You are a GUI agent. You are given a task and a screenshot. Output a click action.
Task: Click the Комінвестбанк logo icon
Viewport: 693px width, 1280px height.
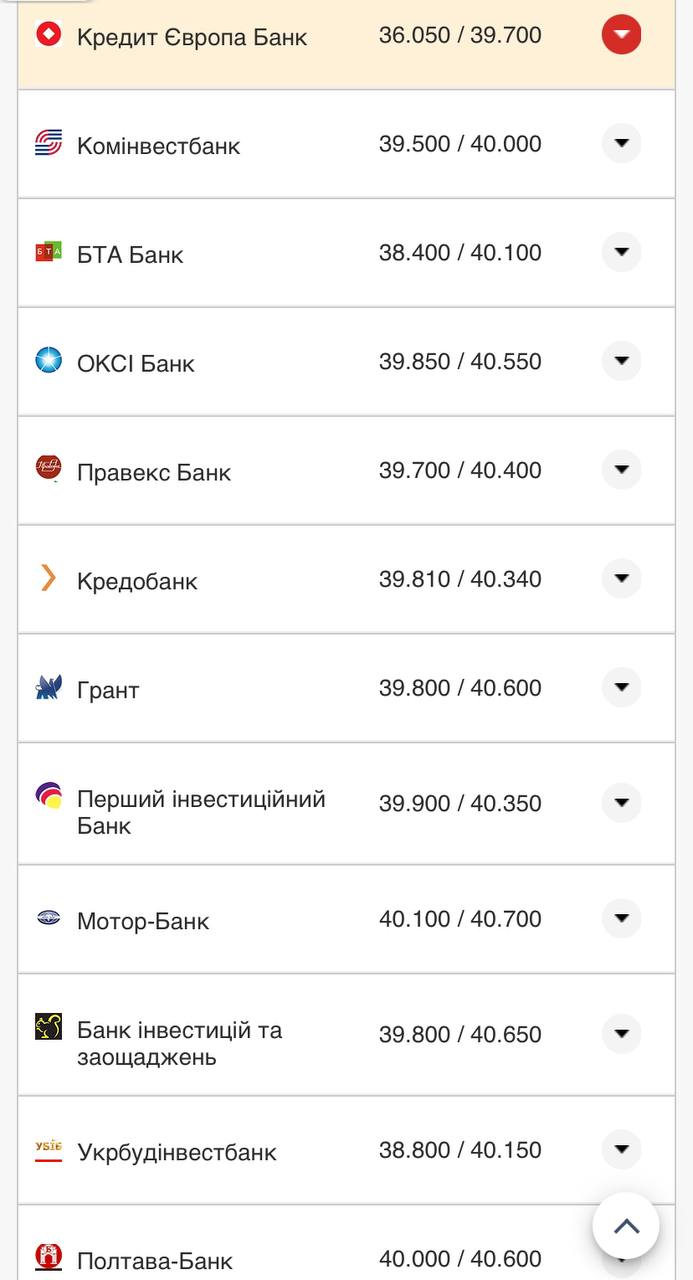click(x=48, y=144)
